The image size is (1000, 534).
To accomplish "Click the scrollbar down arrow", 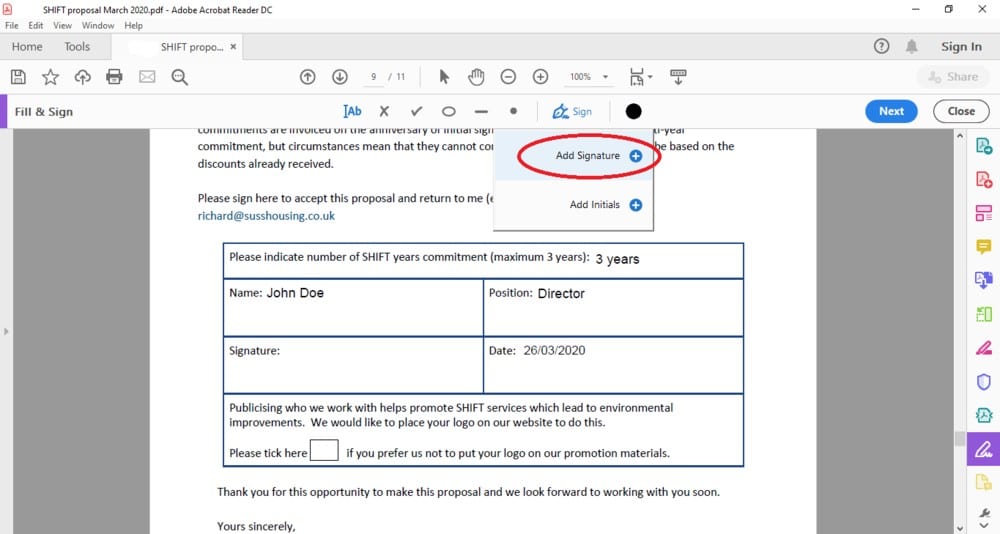I will pos(960,528).
